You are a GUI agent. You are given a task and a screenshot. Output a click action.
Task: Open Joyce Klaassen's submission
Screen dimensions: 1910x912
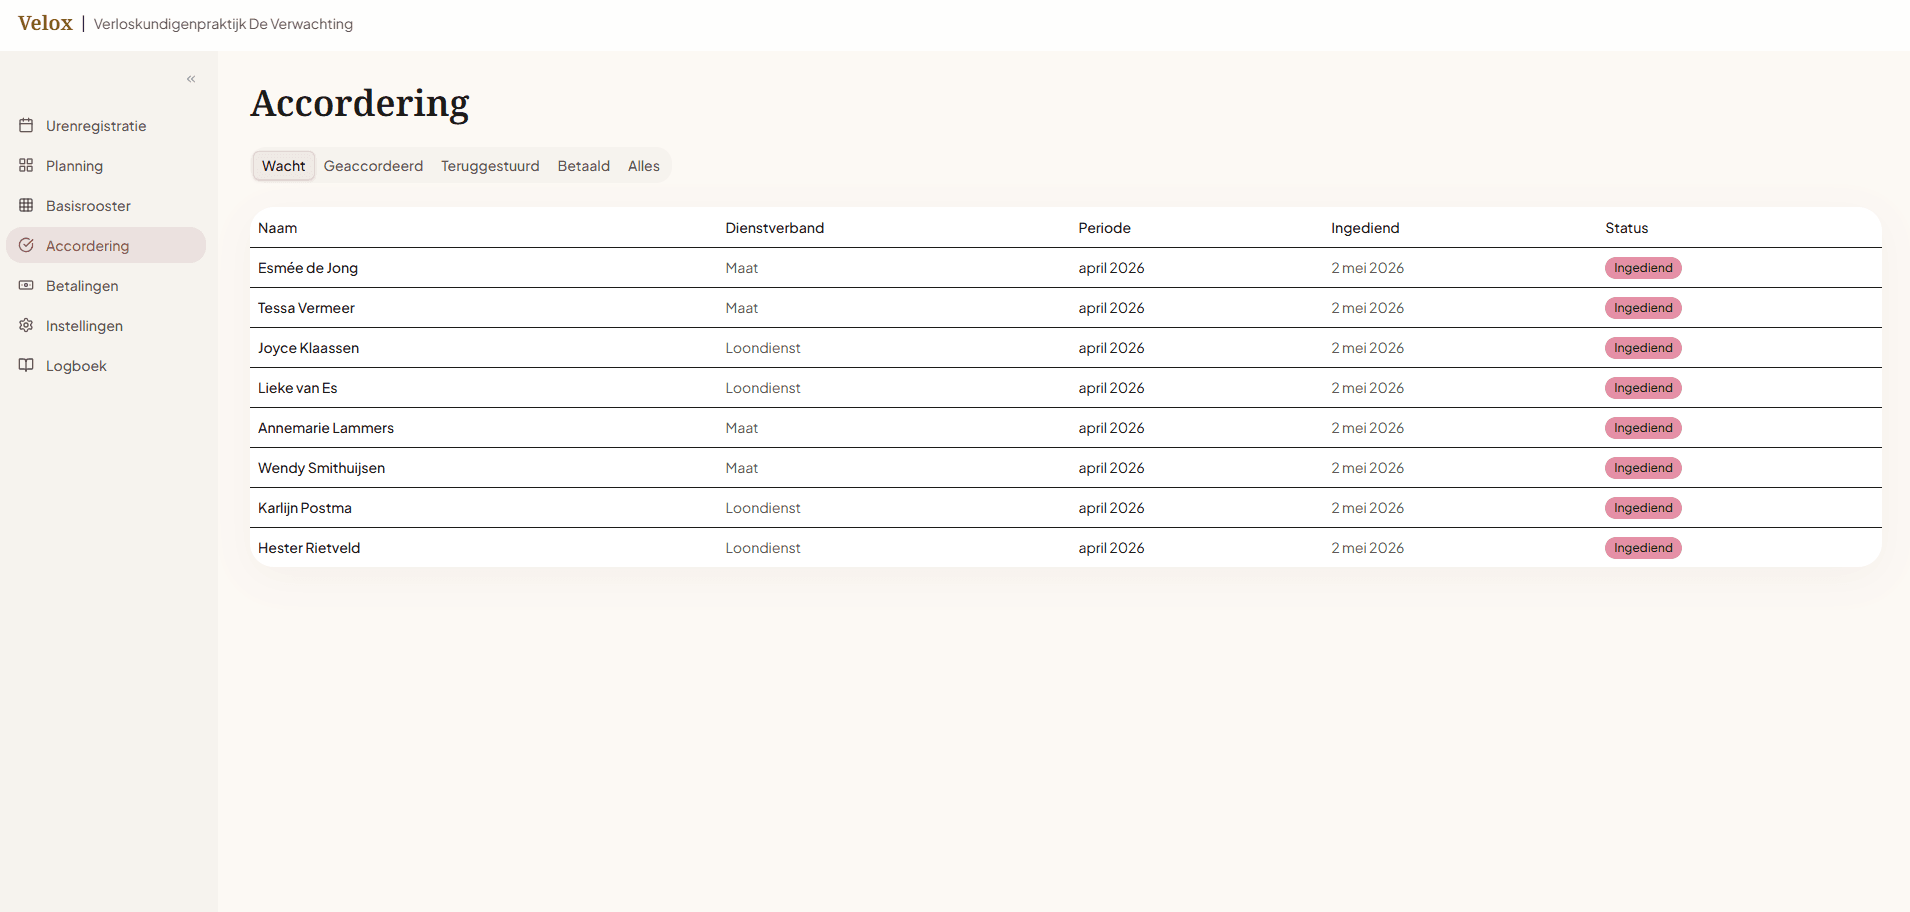1066,348
